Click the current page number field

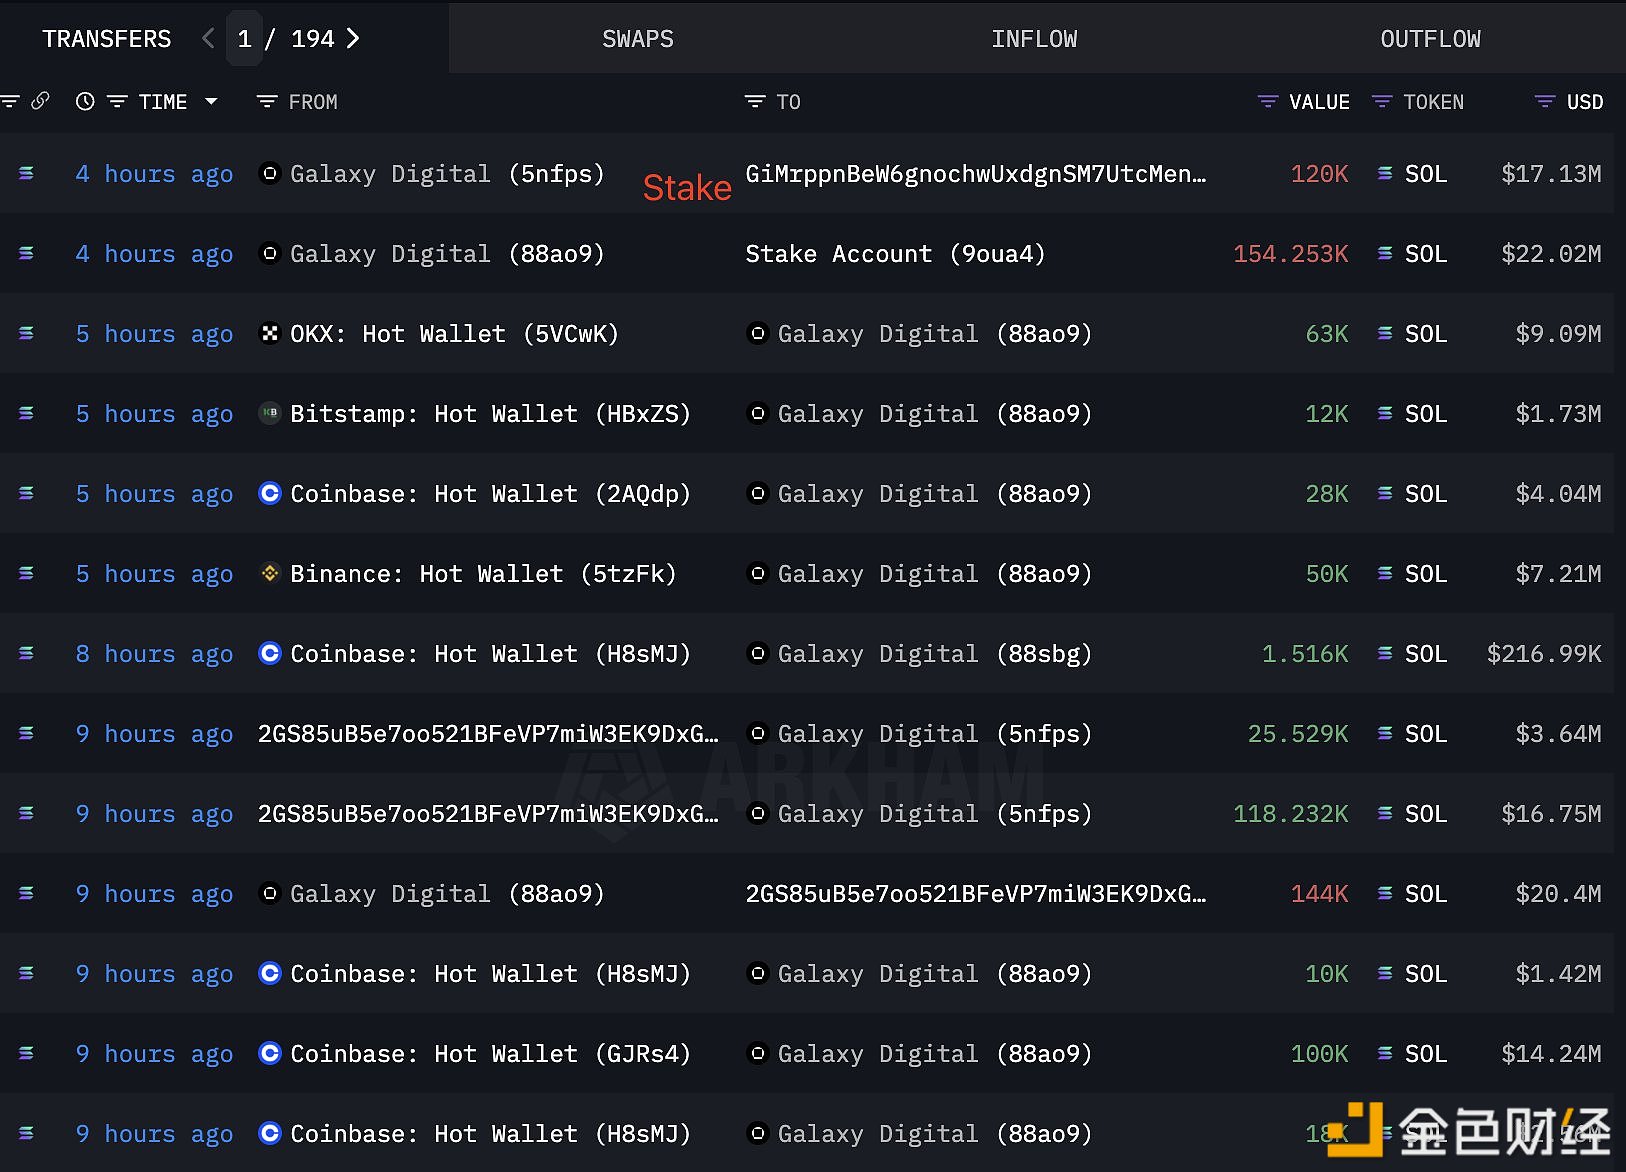[x=244, y=39]
